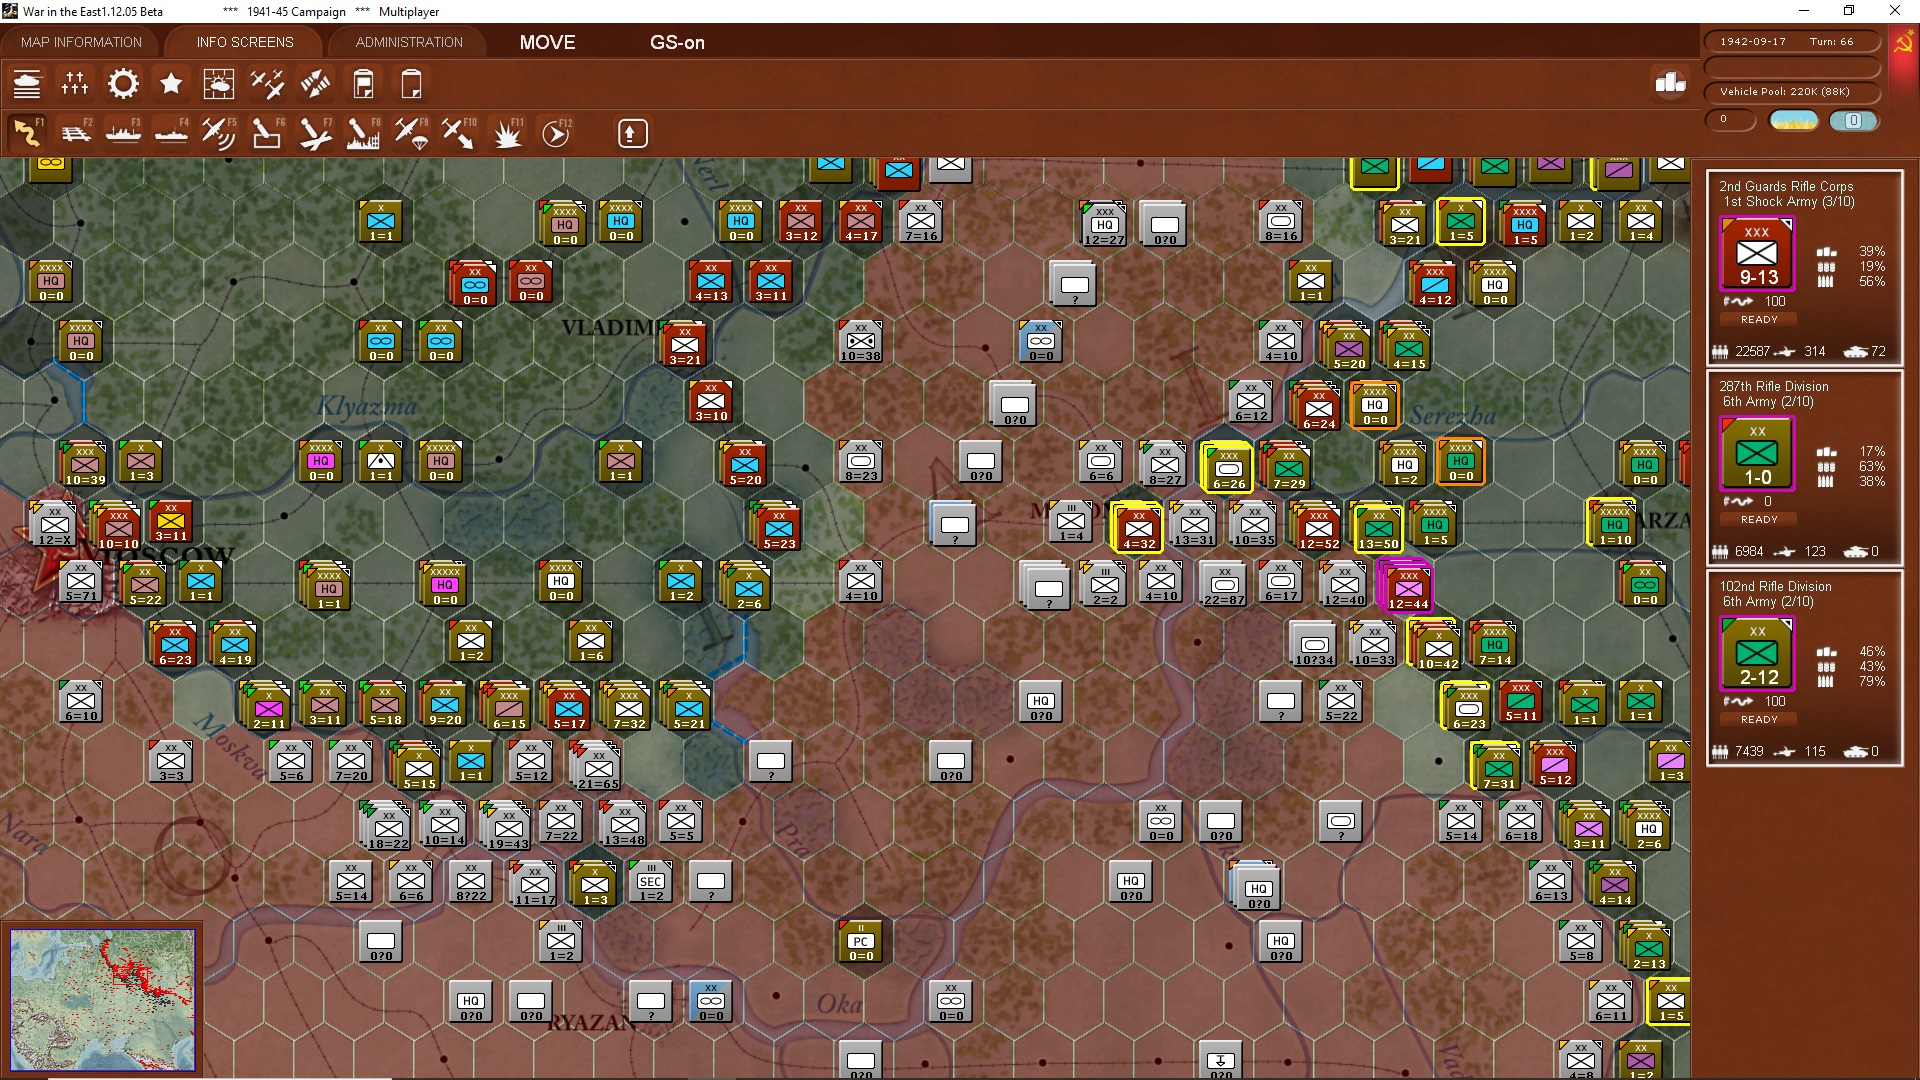Select the F9 air transport mode

pyautogui.click(x=411, y=133)
